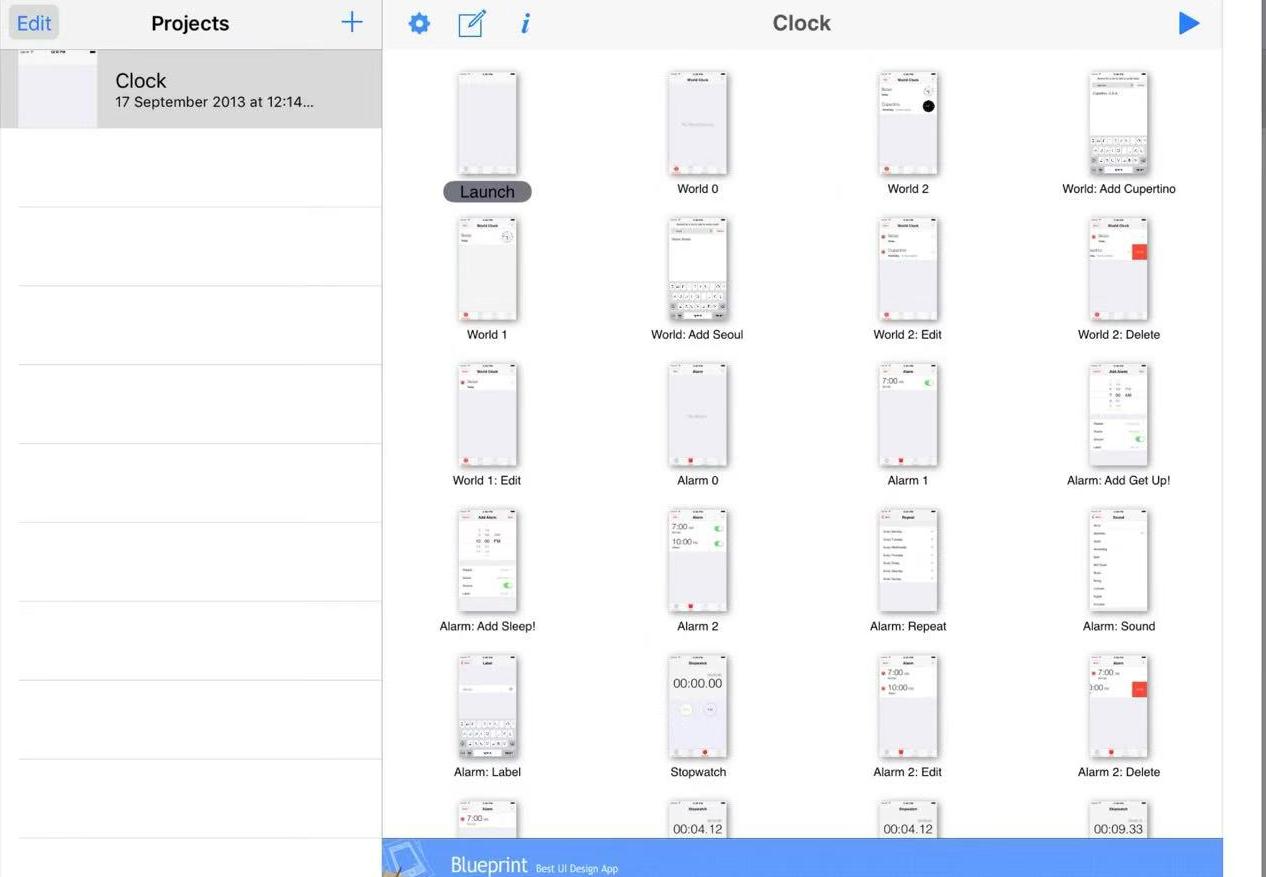Open the World 2 screen thumbnail
The height and width of the screenshot is (877, 1266).
908,122
